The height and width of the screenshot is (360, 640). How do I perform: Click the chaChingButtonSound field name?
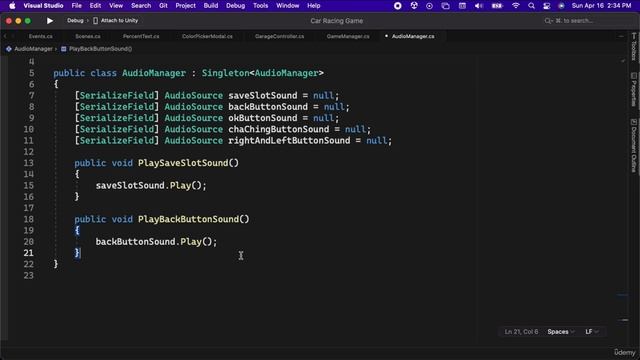(x=278, y=129)
